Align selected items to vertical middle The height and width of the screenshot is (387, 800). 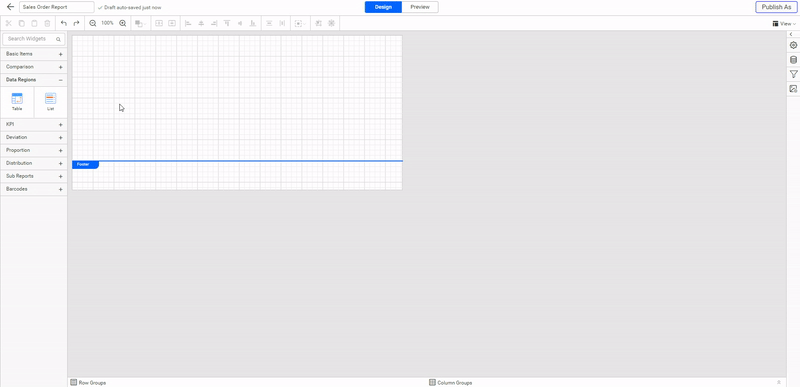240,23
